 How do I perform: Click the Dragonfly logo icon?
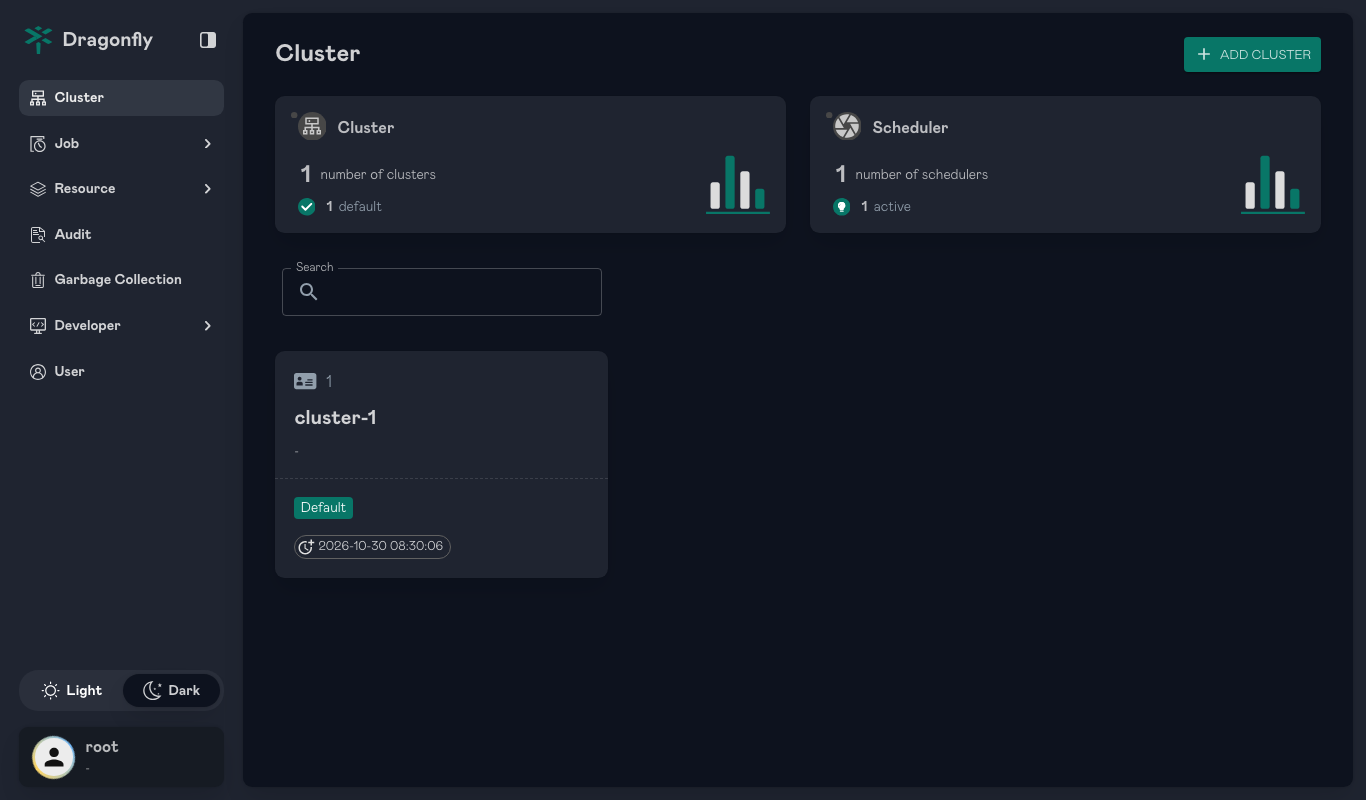tap(38, 40)
